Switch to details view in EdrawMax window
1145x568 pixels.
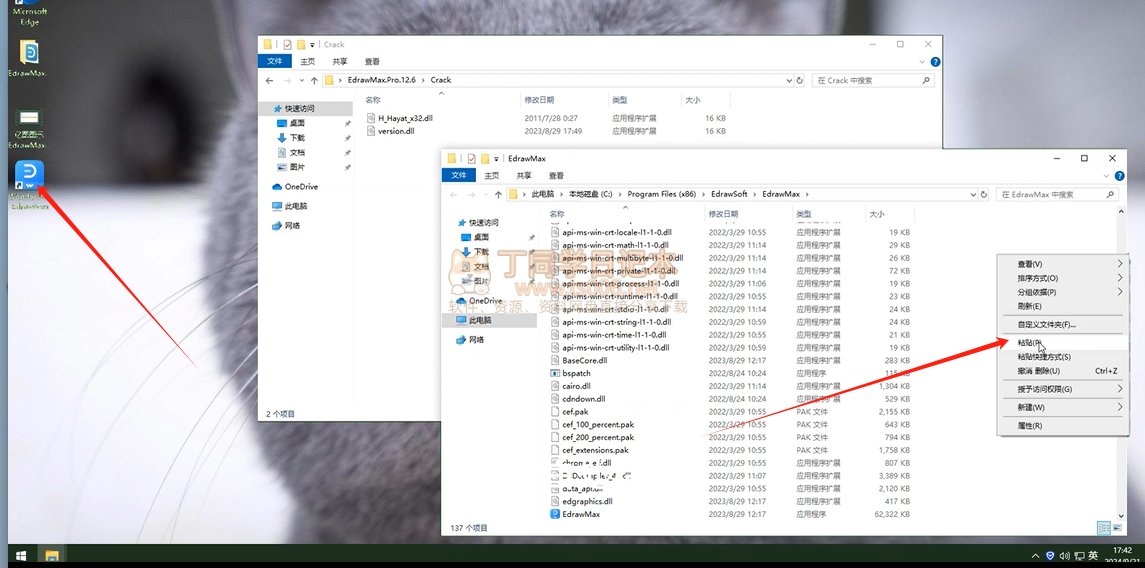click(1103, 527)
